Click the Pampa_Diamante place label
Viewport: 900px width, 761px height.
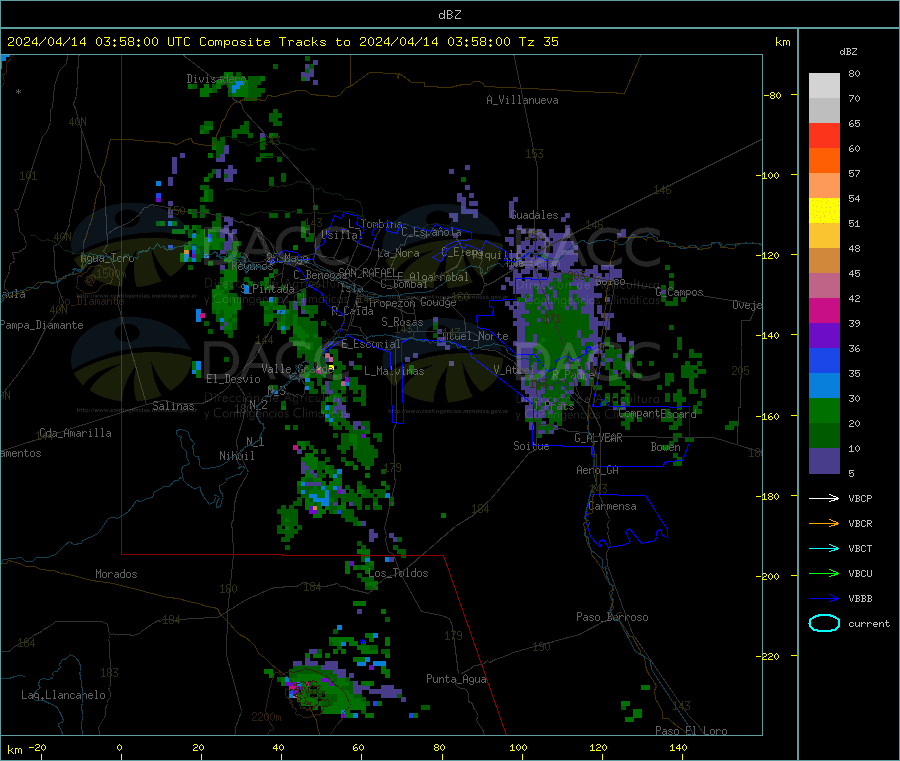(x=42, y=325)
